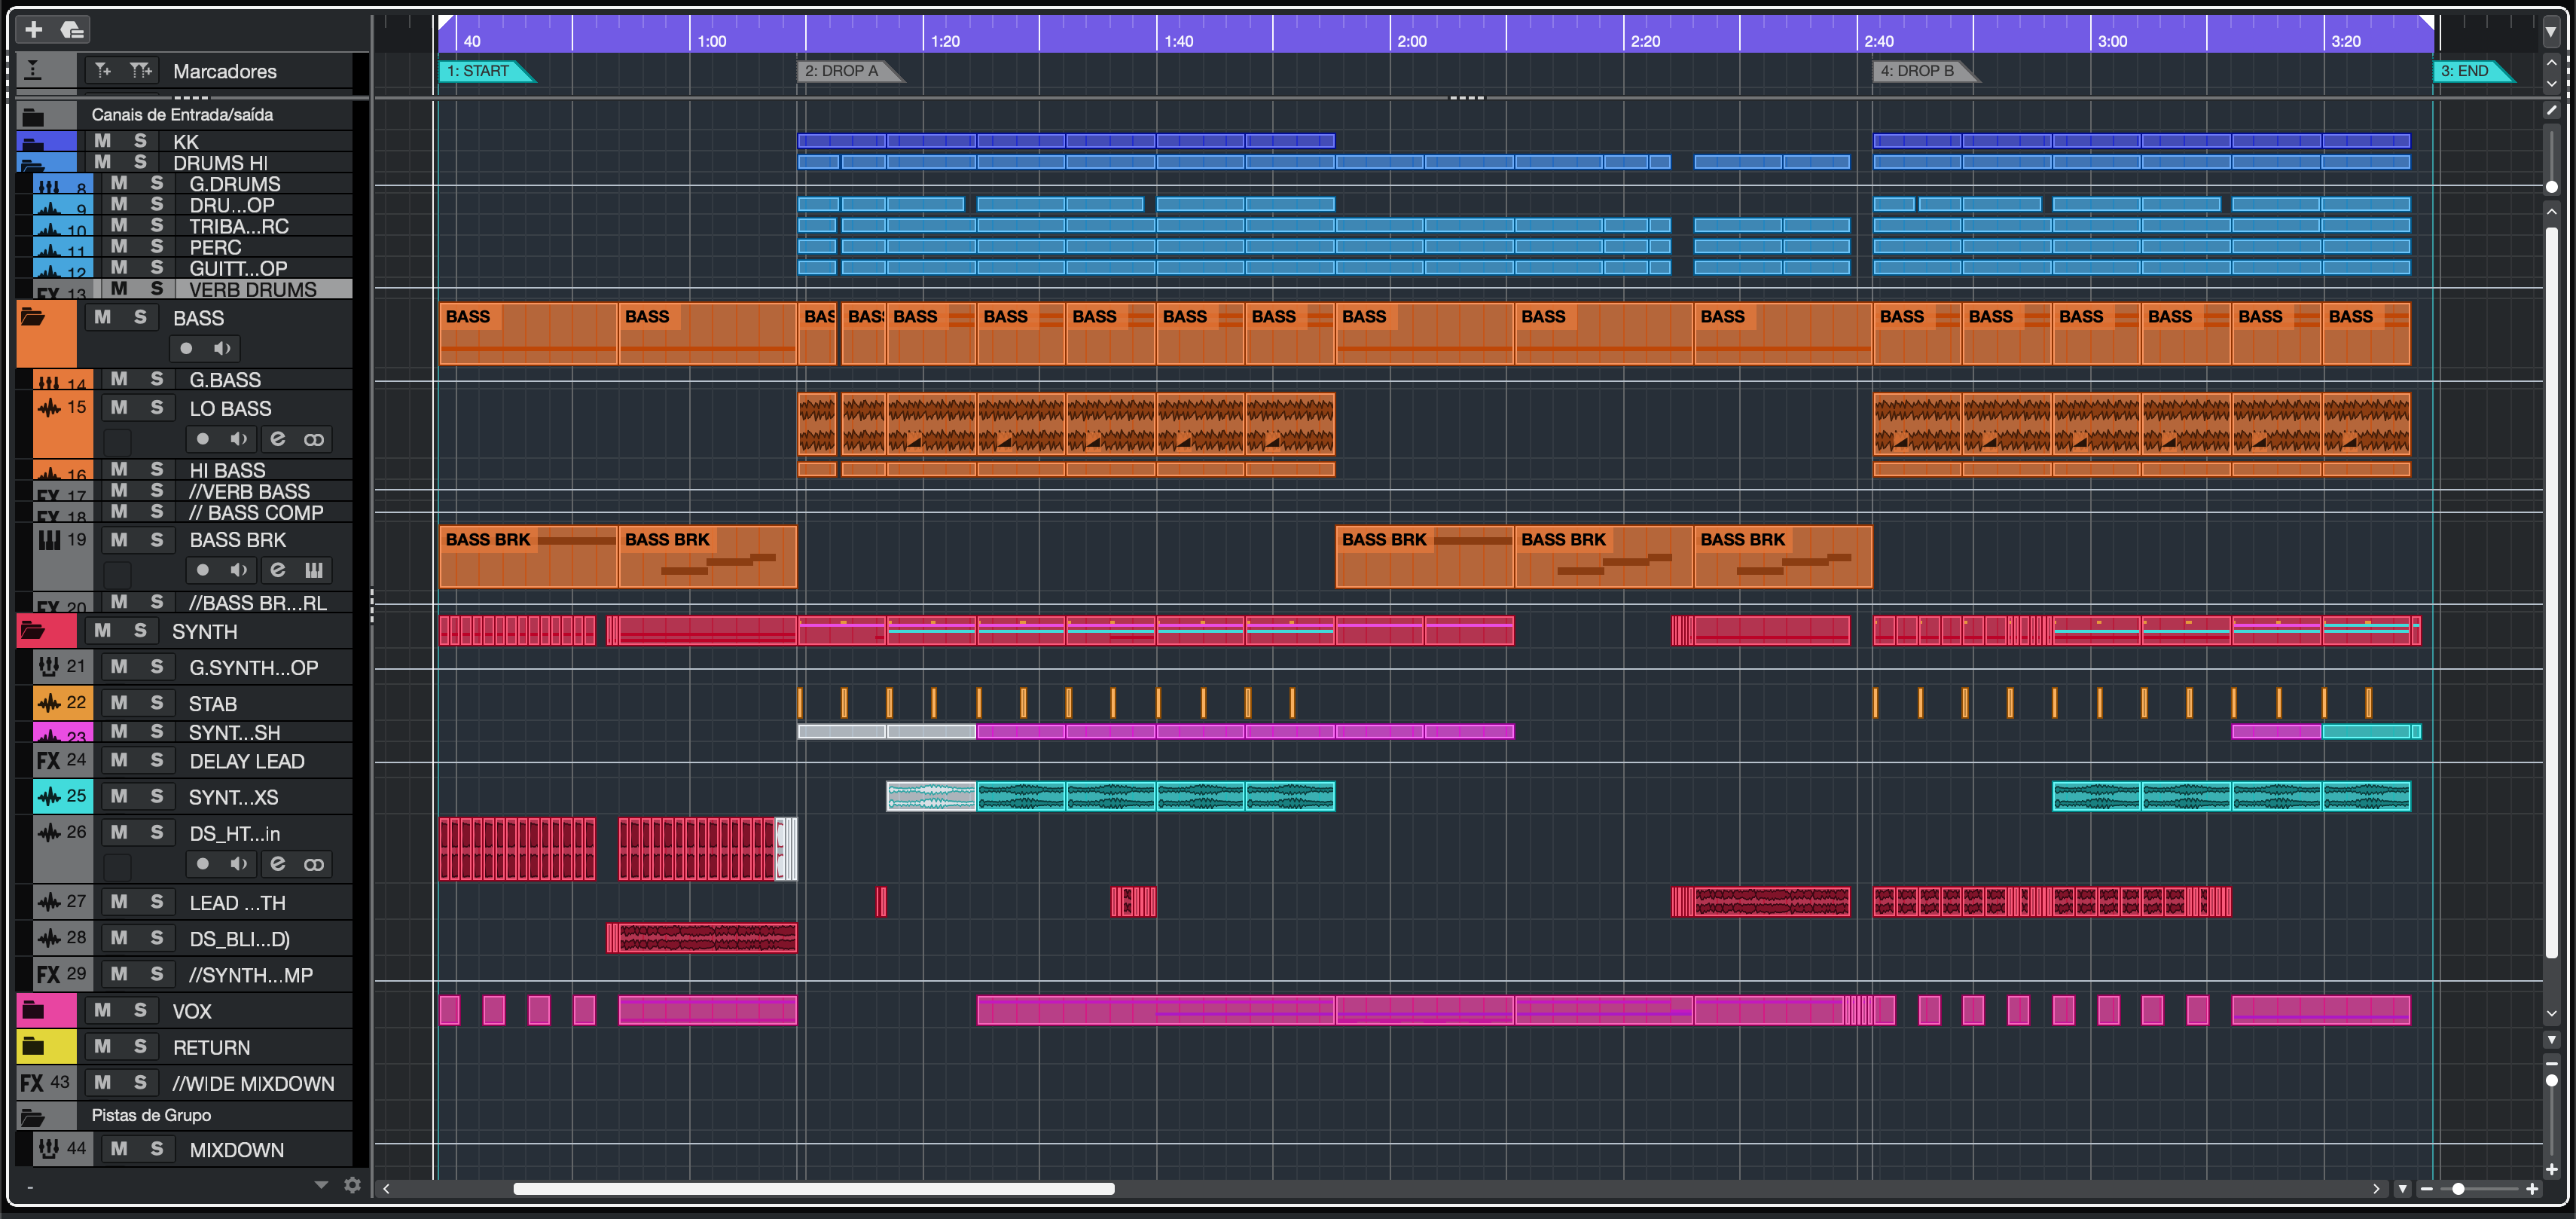Click the horizontal zoom slider handle
This screenshot has height=1219, width=2576.
pos(2458,1189)
